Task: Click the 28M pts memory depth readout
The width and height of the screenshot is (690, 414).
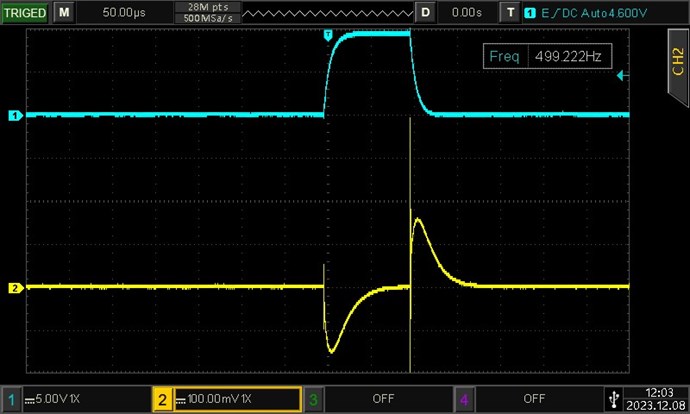Action: (x=208, y=7)
